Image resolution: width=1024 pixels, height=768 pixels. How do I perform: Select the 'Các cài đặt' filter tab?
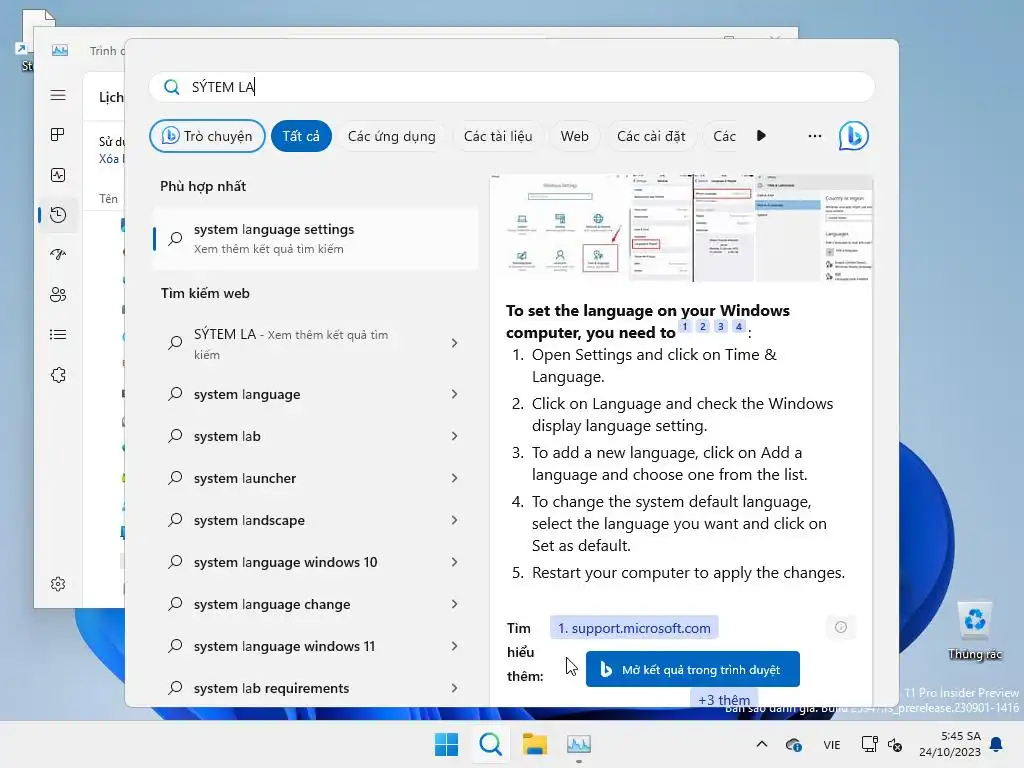(x=651, y=136)
